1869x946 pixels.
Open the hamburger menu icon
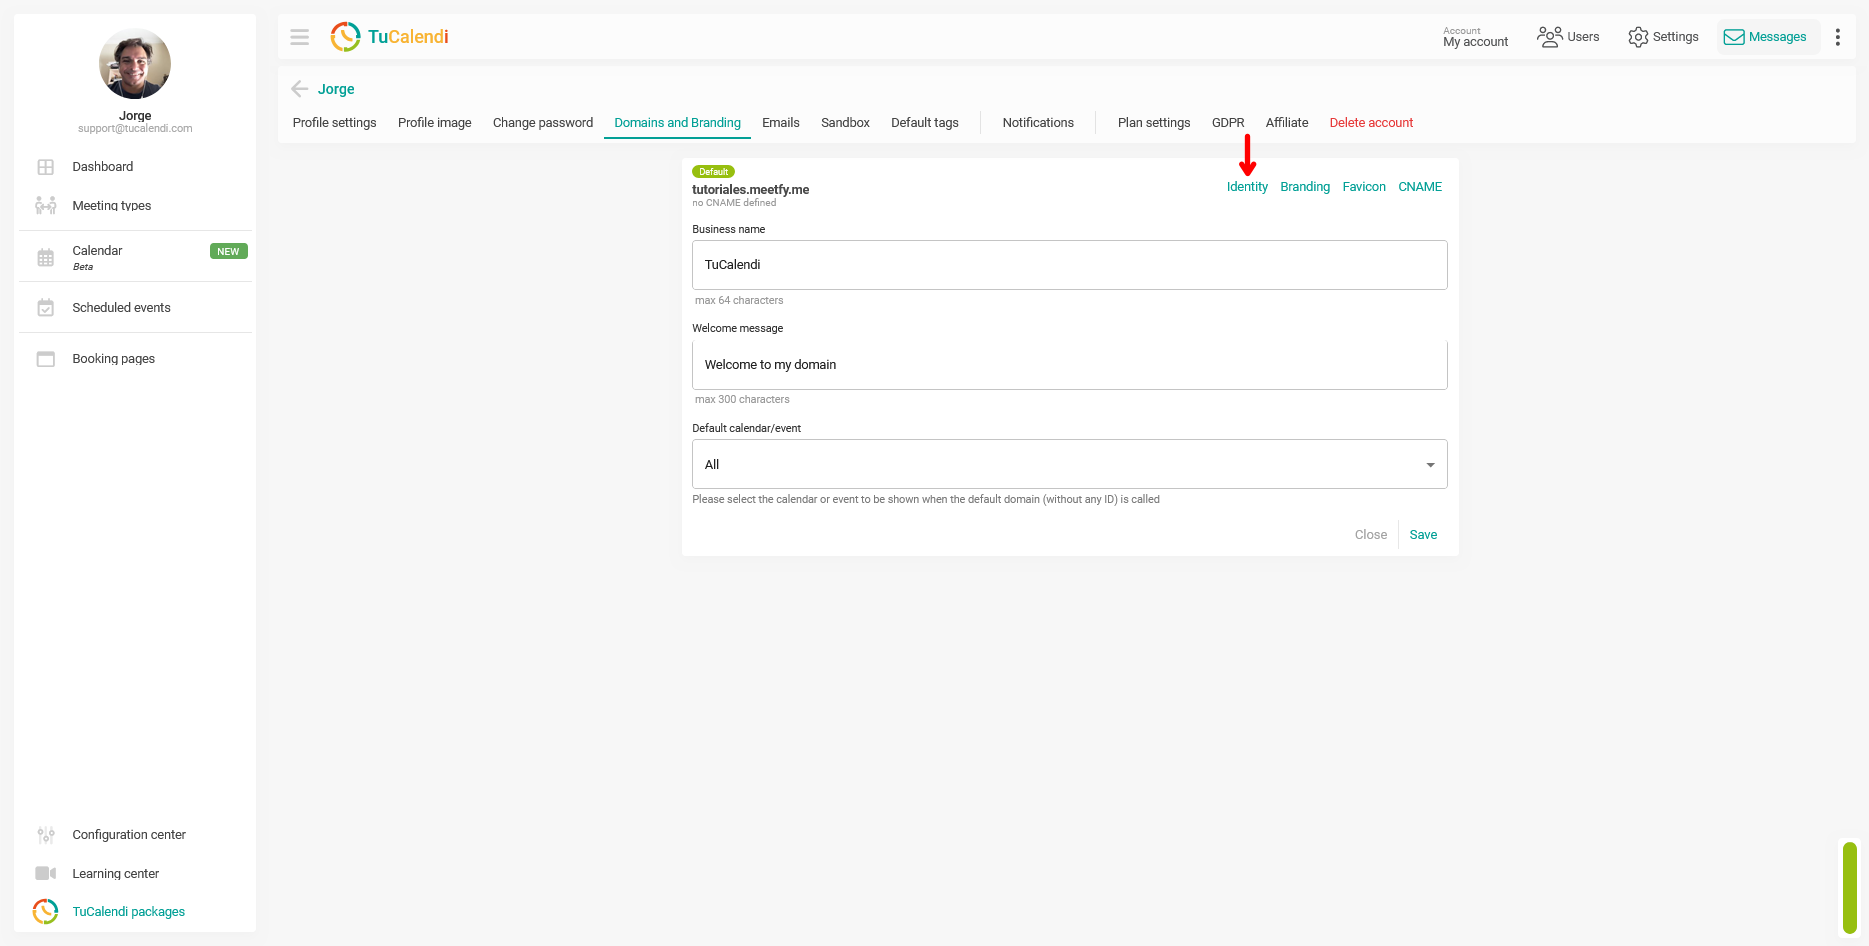point(299,37)
